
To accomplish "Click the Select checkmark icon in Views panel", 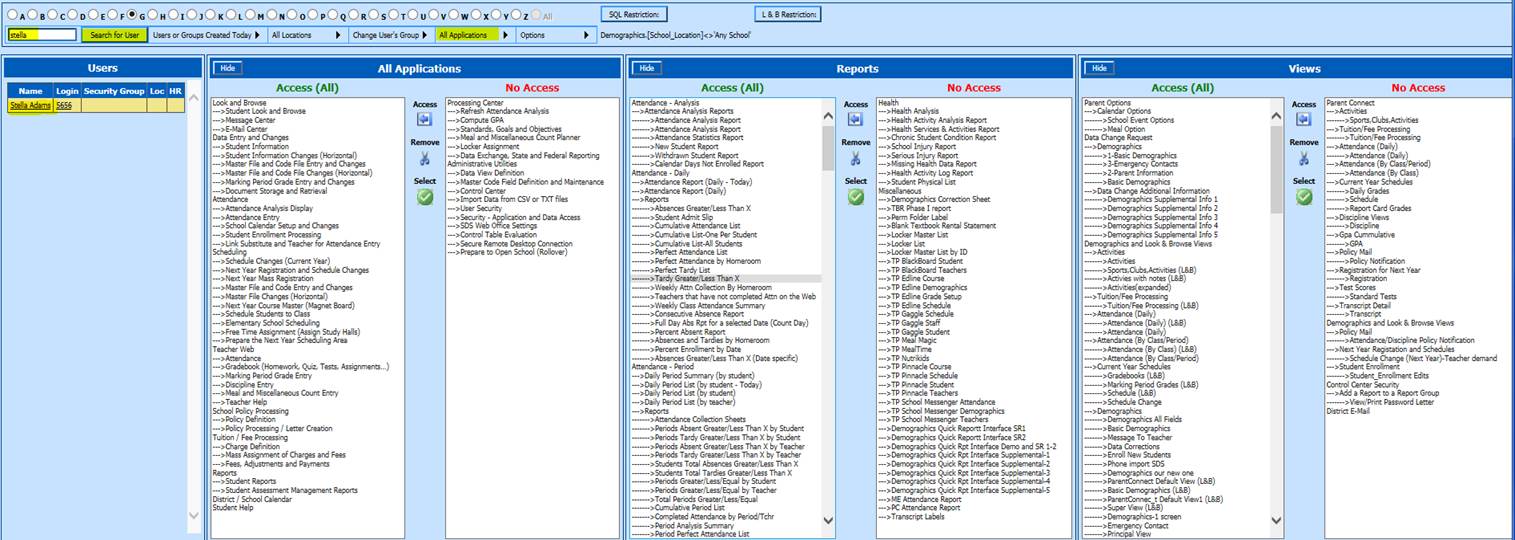I will pyautogui.click(x=1304, y=197).
